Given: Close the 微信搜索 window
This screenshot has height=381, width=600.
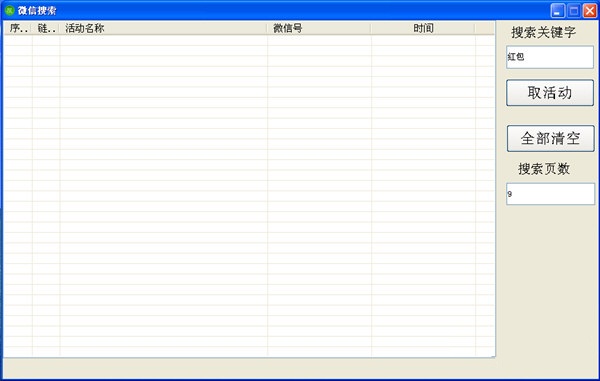Looking at the screenshot, I should (x=590, y=11).
